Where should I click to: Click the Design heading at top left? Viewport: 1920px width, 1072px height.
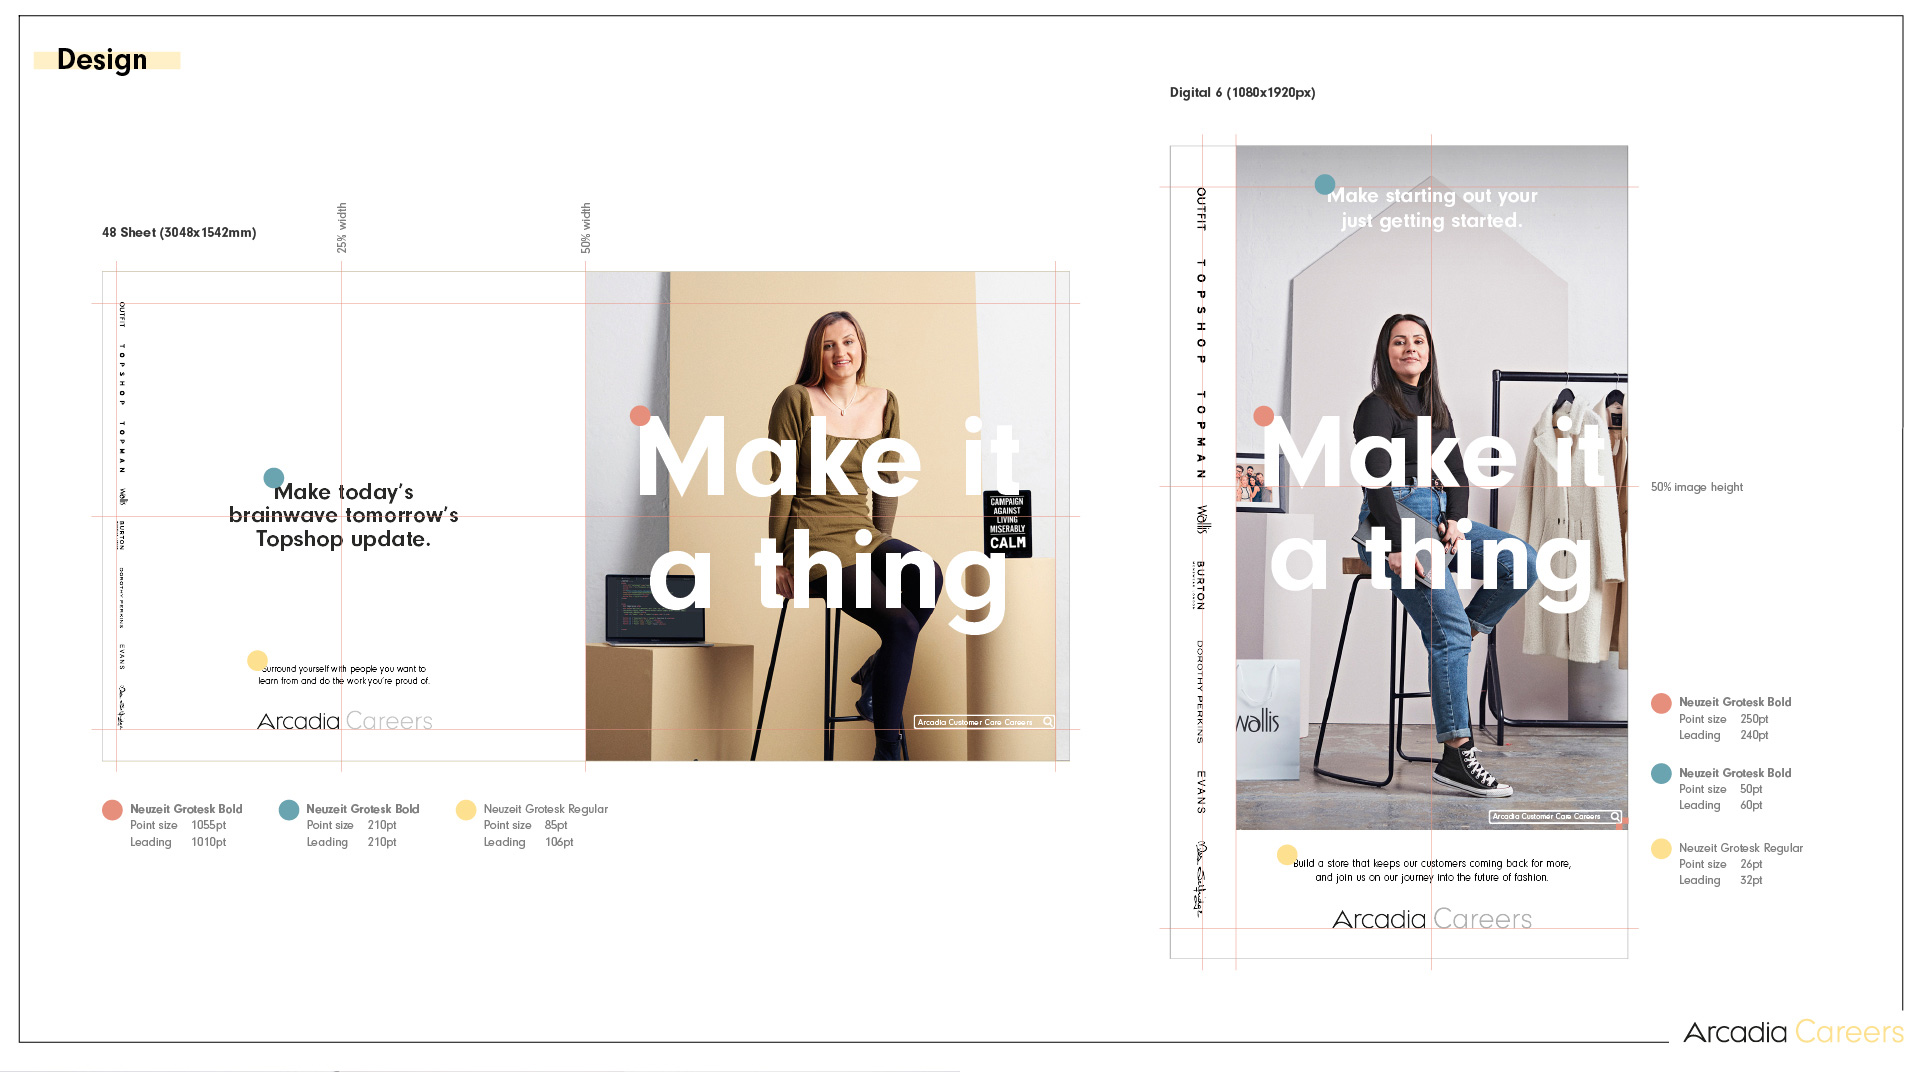(102, 60)
